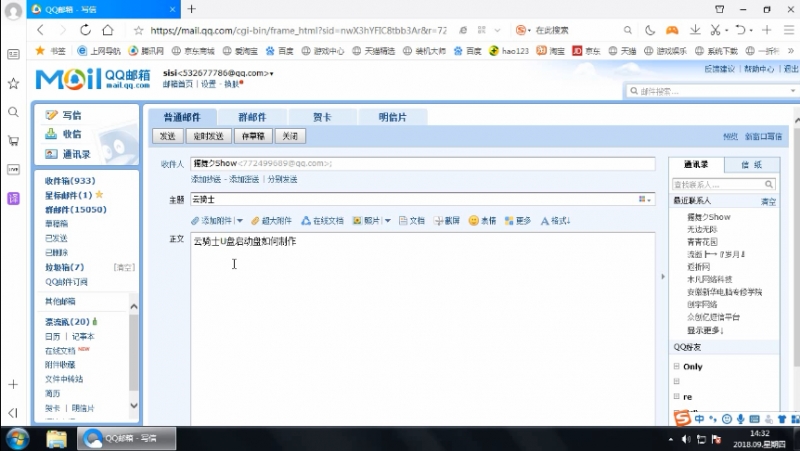The image size is (800, 451).
Task: Open the game controller icon in toolbar
Action: point(672,30)
